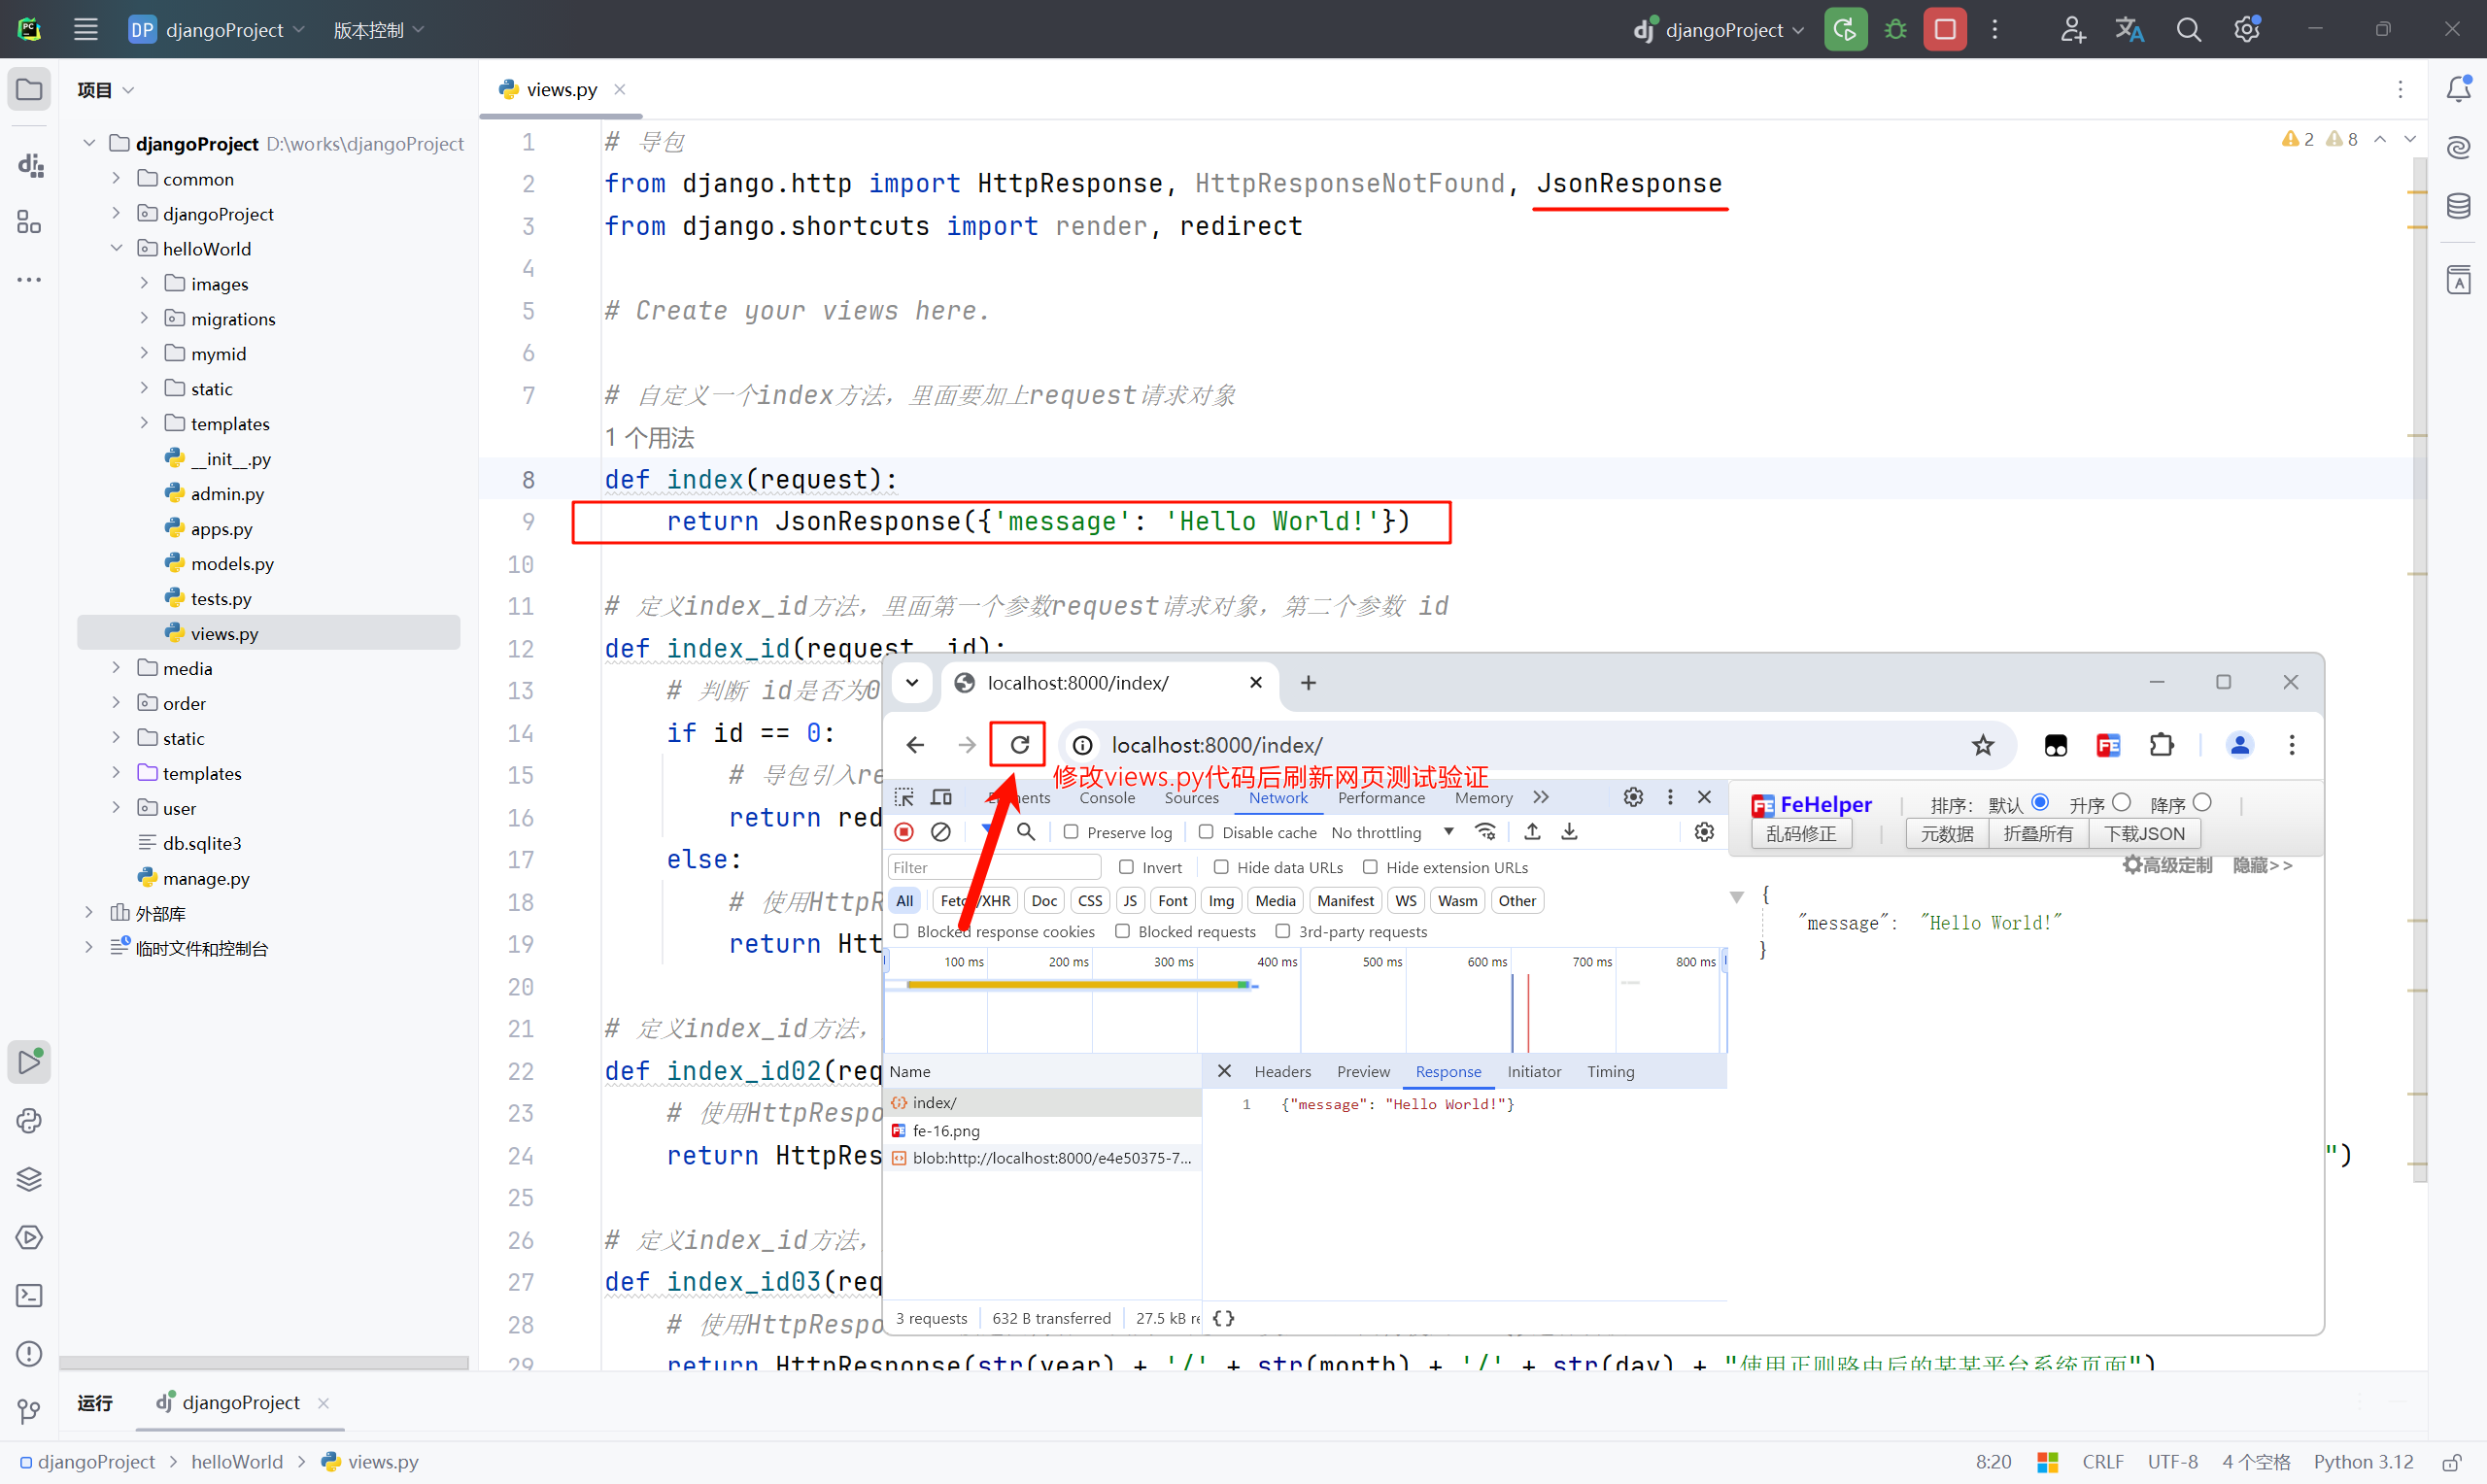Expand the migrations folder

(x=144, y=318)
